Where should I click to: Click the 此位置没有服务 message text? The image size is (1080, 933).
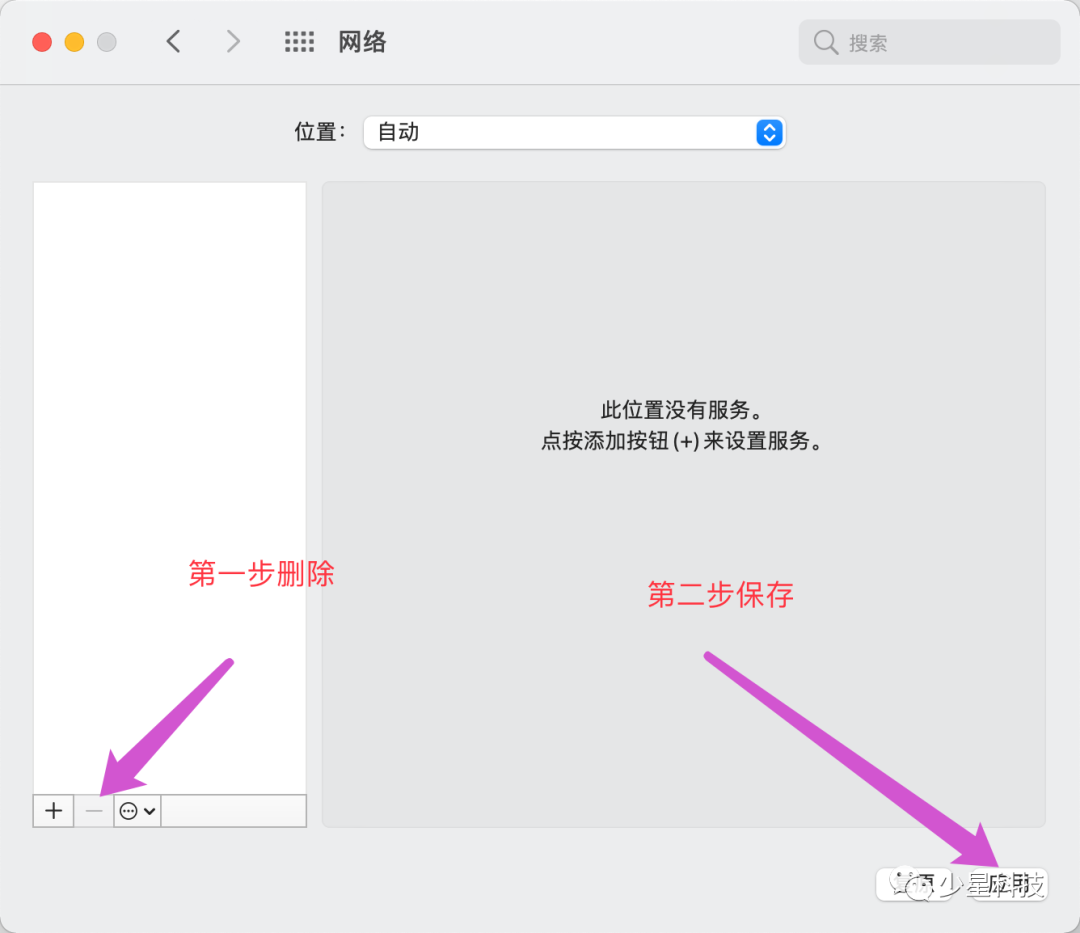coord(684,409)
